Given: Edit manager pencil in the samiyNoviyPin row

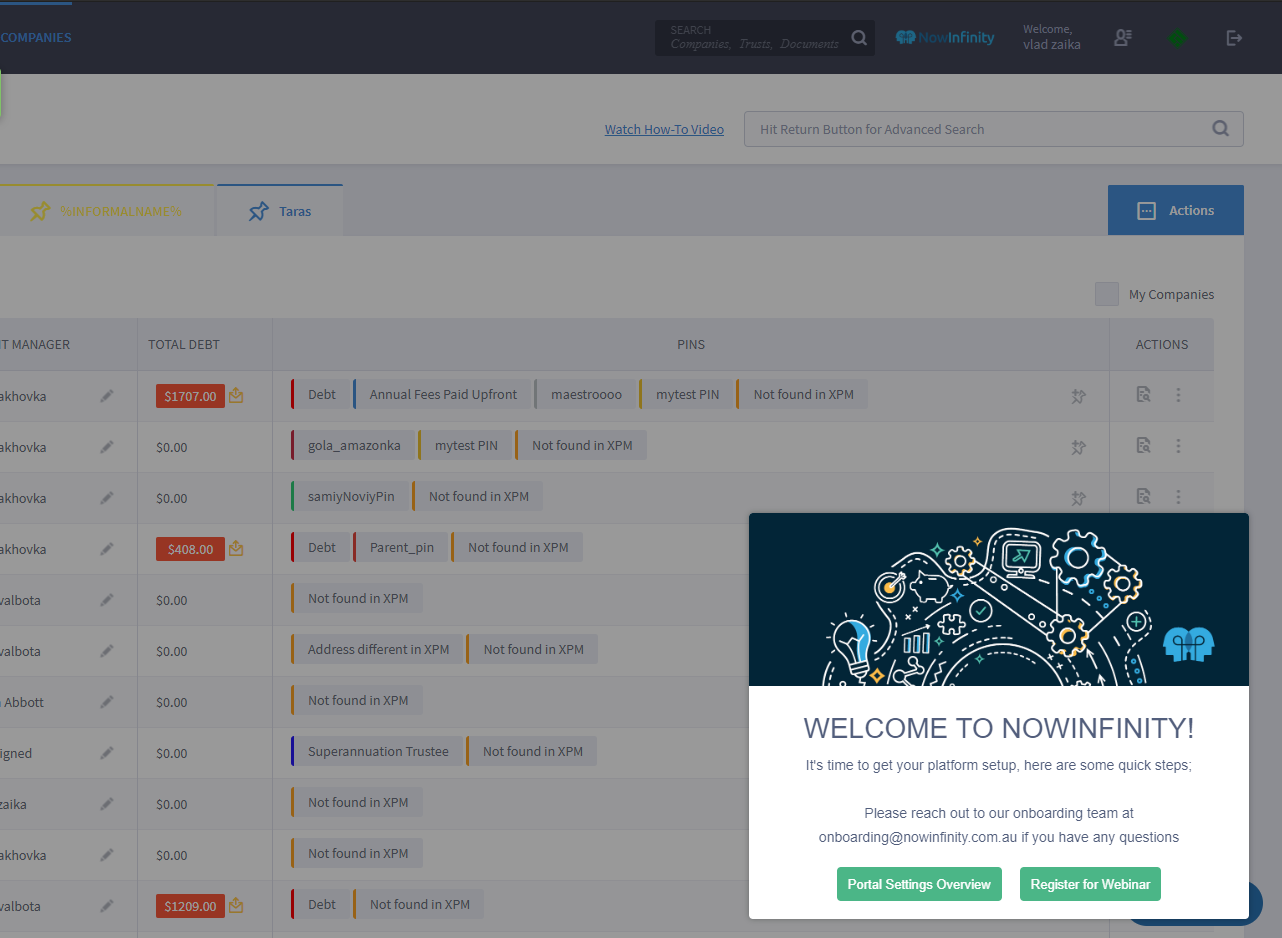Looking at the screenshot, I should pyautogui.click(x=107, y=498).
